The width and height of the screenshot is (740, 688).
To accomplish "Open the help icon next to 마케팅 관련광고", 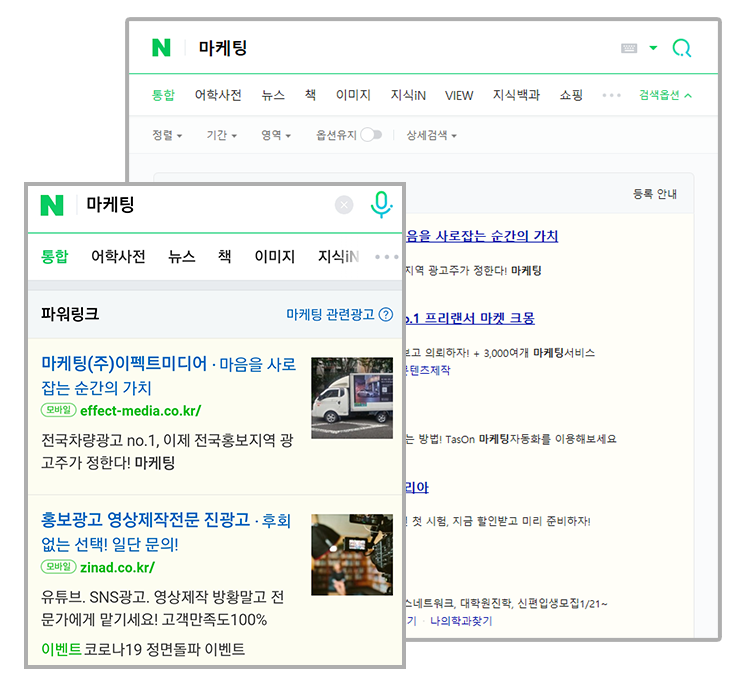I will pos(386,314).
